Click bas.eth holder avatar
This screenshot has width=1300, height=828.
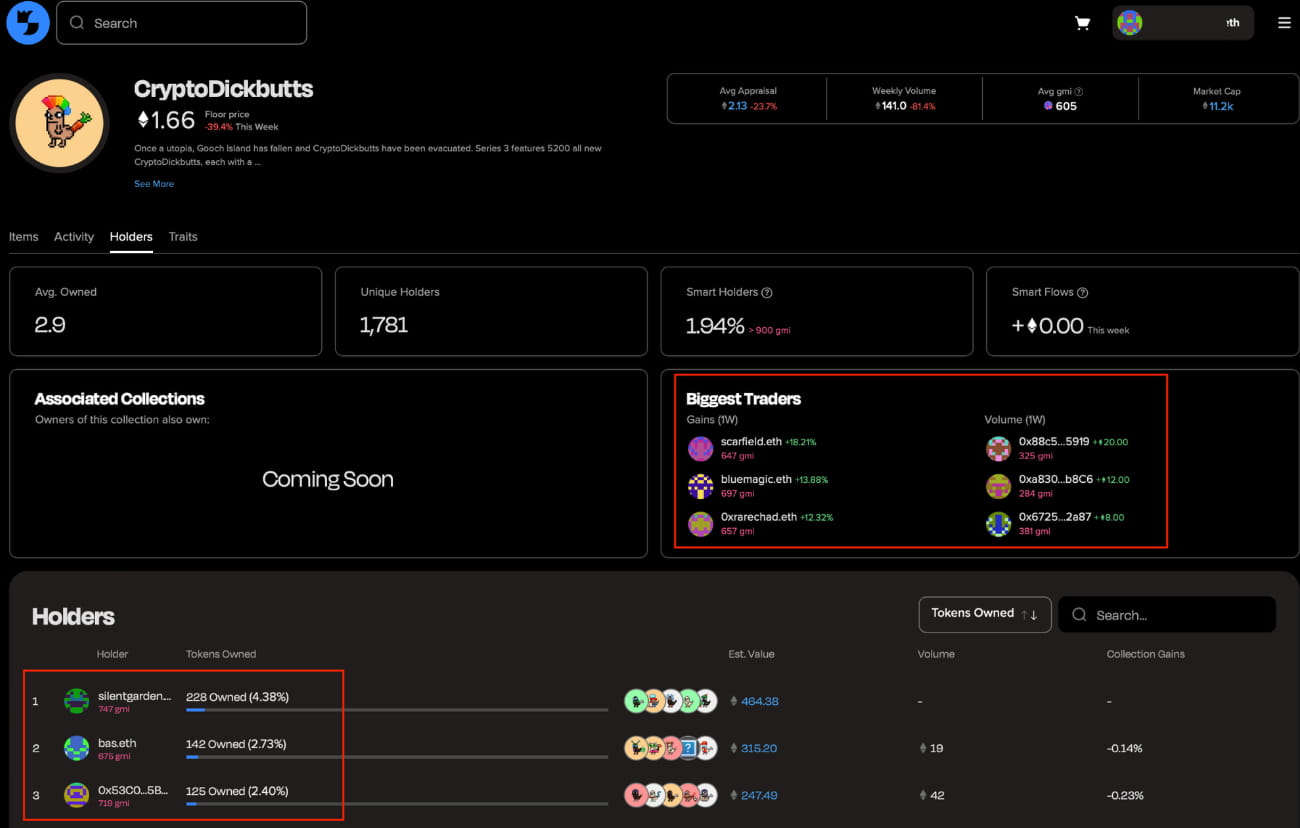click(77, 748)
